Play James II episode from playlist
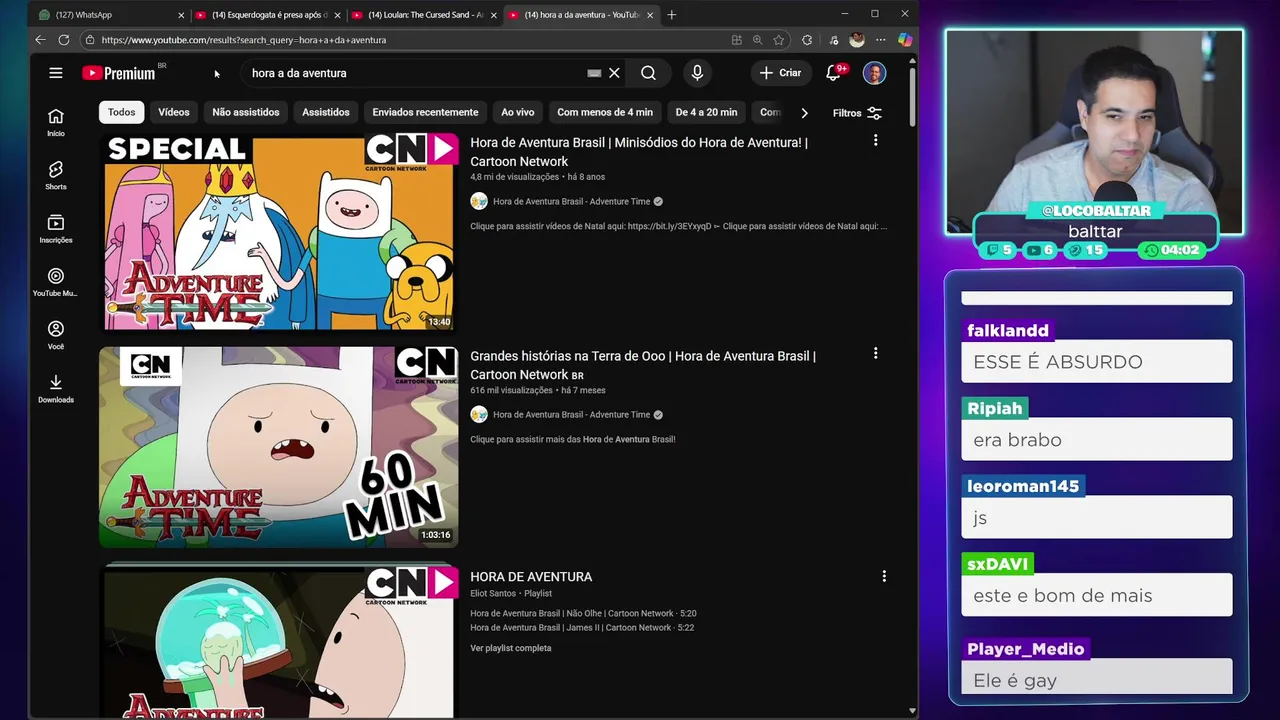The height and width of the screenshot is (720, 1280). coord(582,628)
